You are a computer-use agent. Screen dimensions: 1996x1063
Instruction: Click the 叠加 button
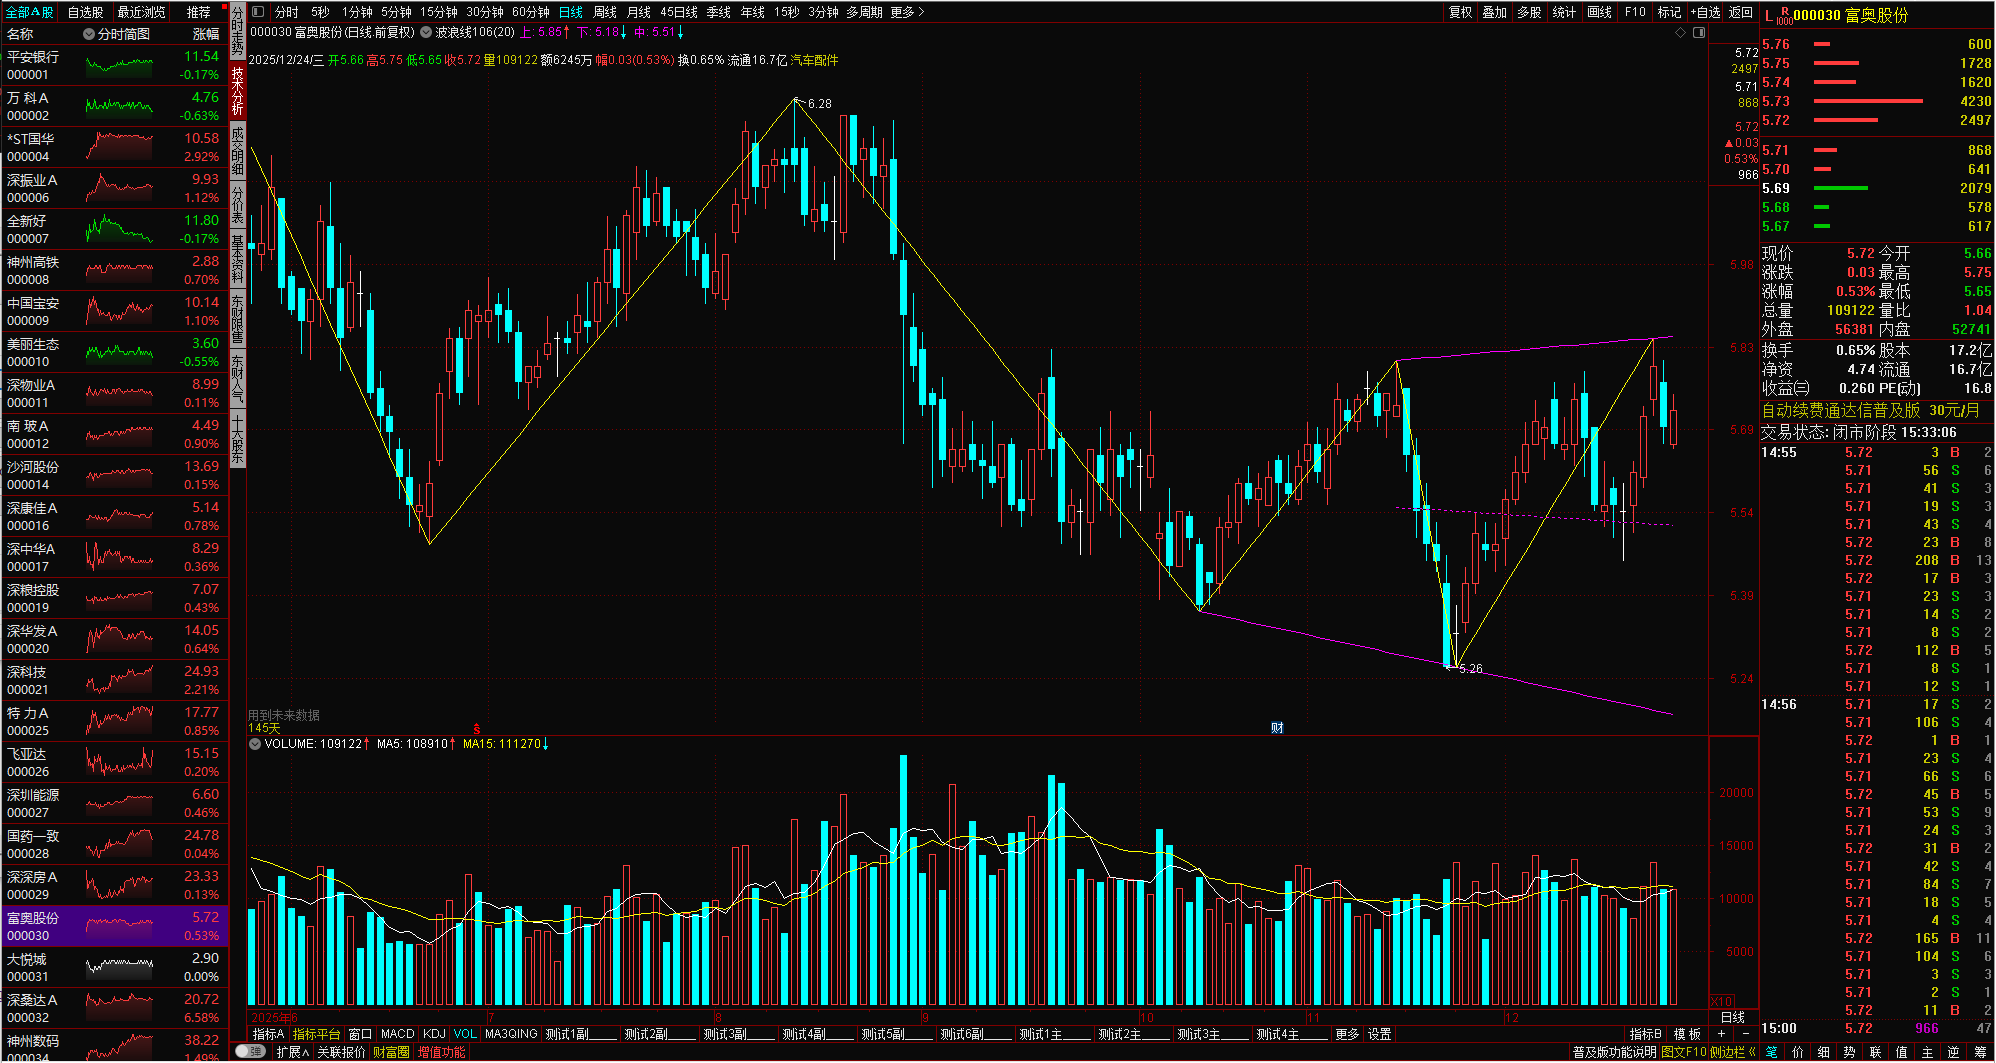1494,12
